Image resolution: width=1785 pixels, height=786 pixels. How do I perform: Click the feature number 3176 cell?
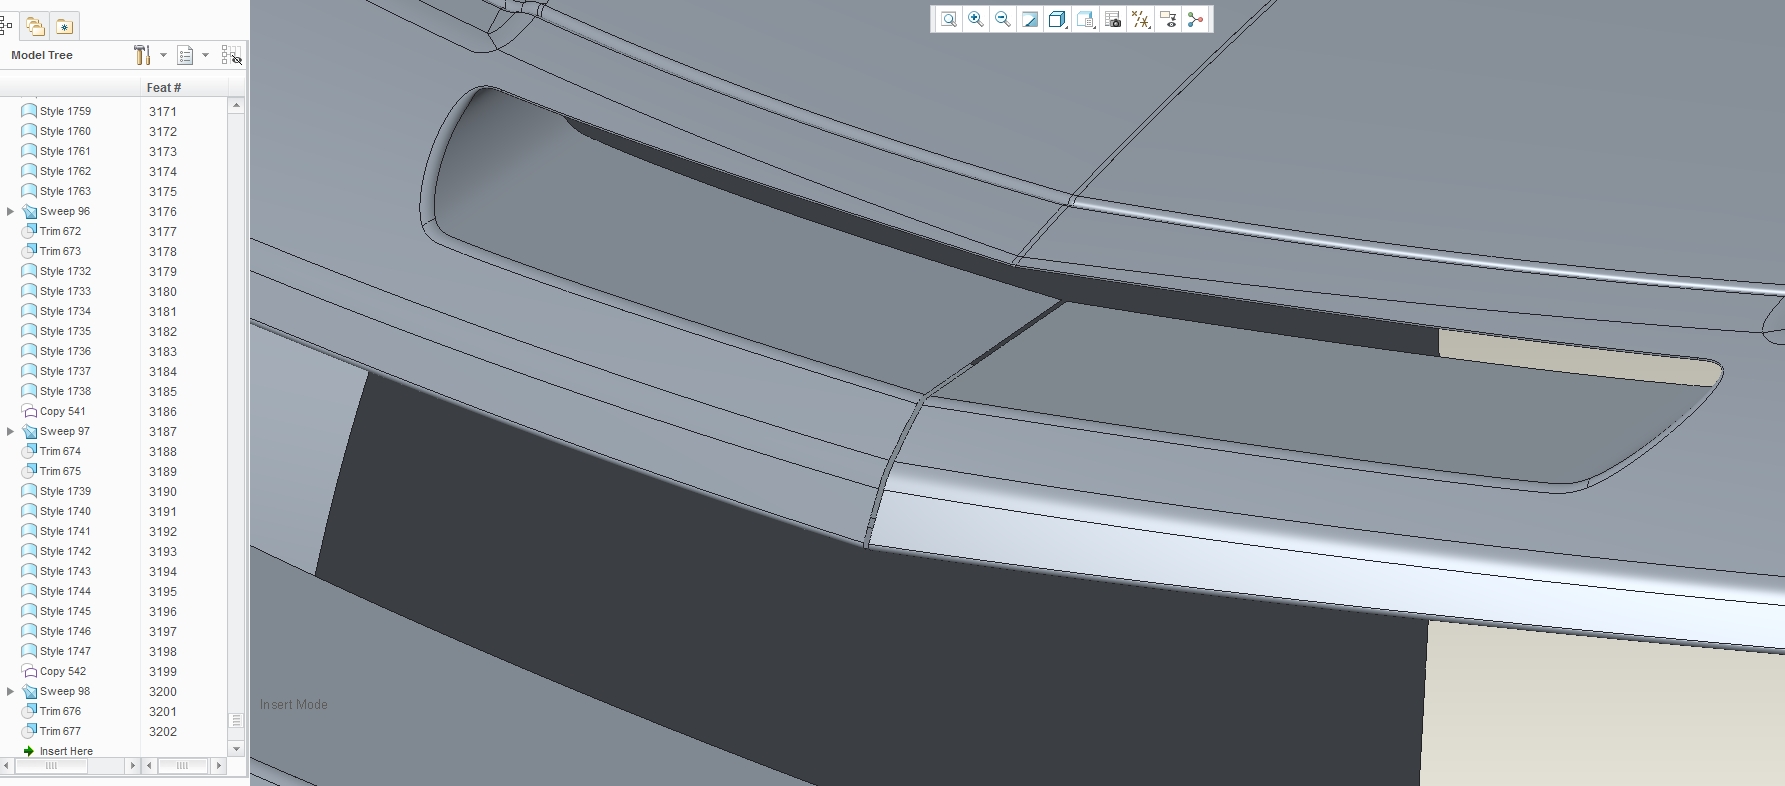click(x=163, y=211)
